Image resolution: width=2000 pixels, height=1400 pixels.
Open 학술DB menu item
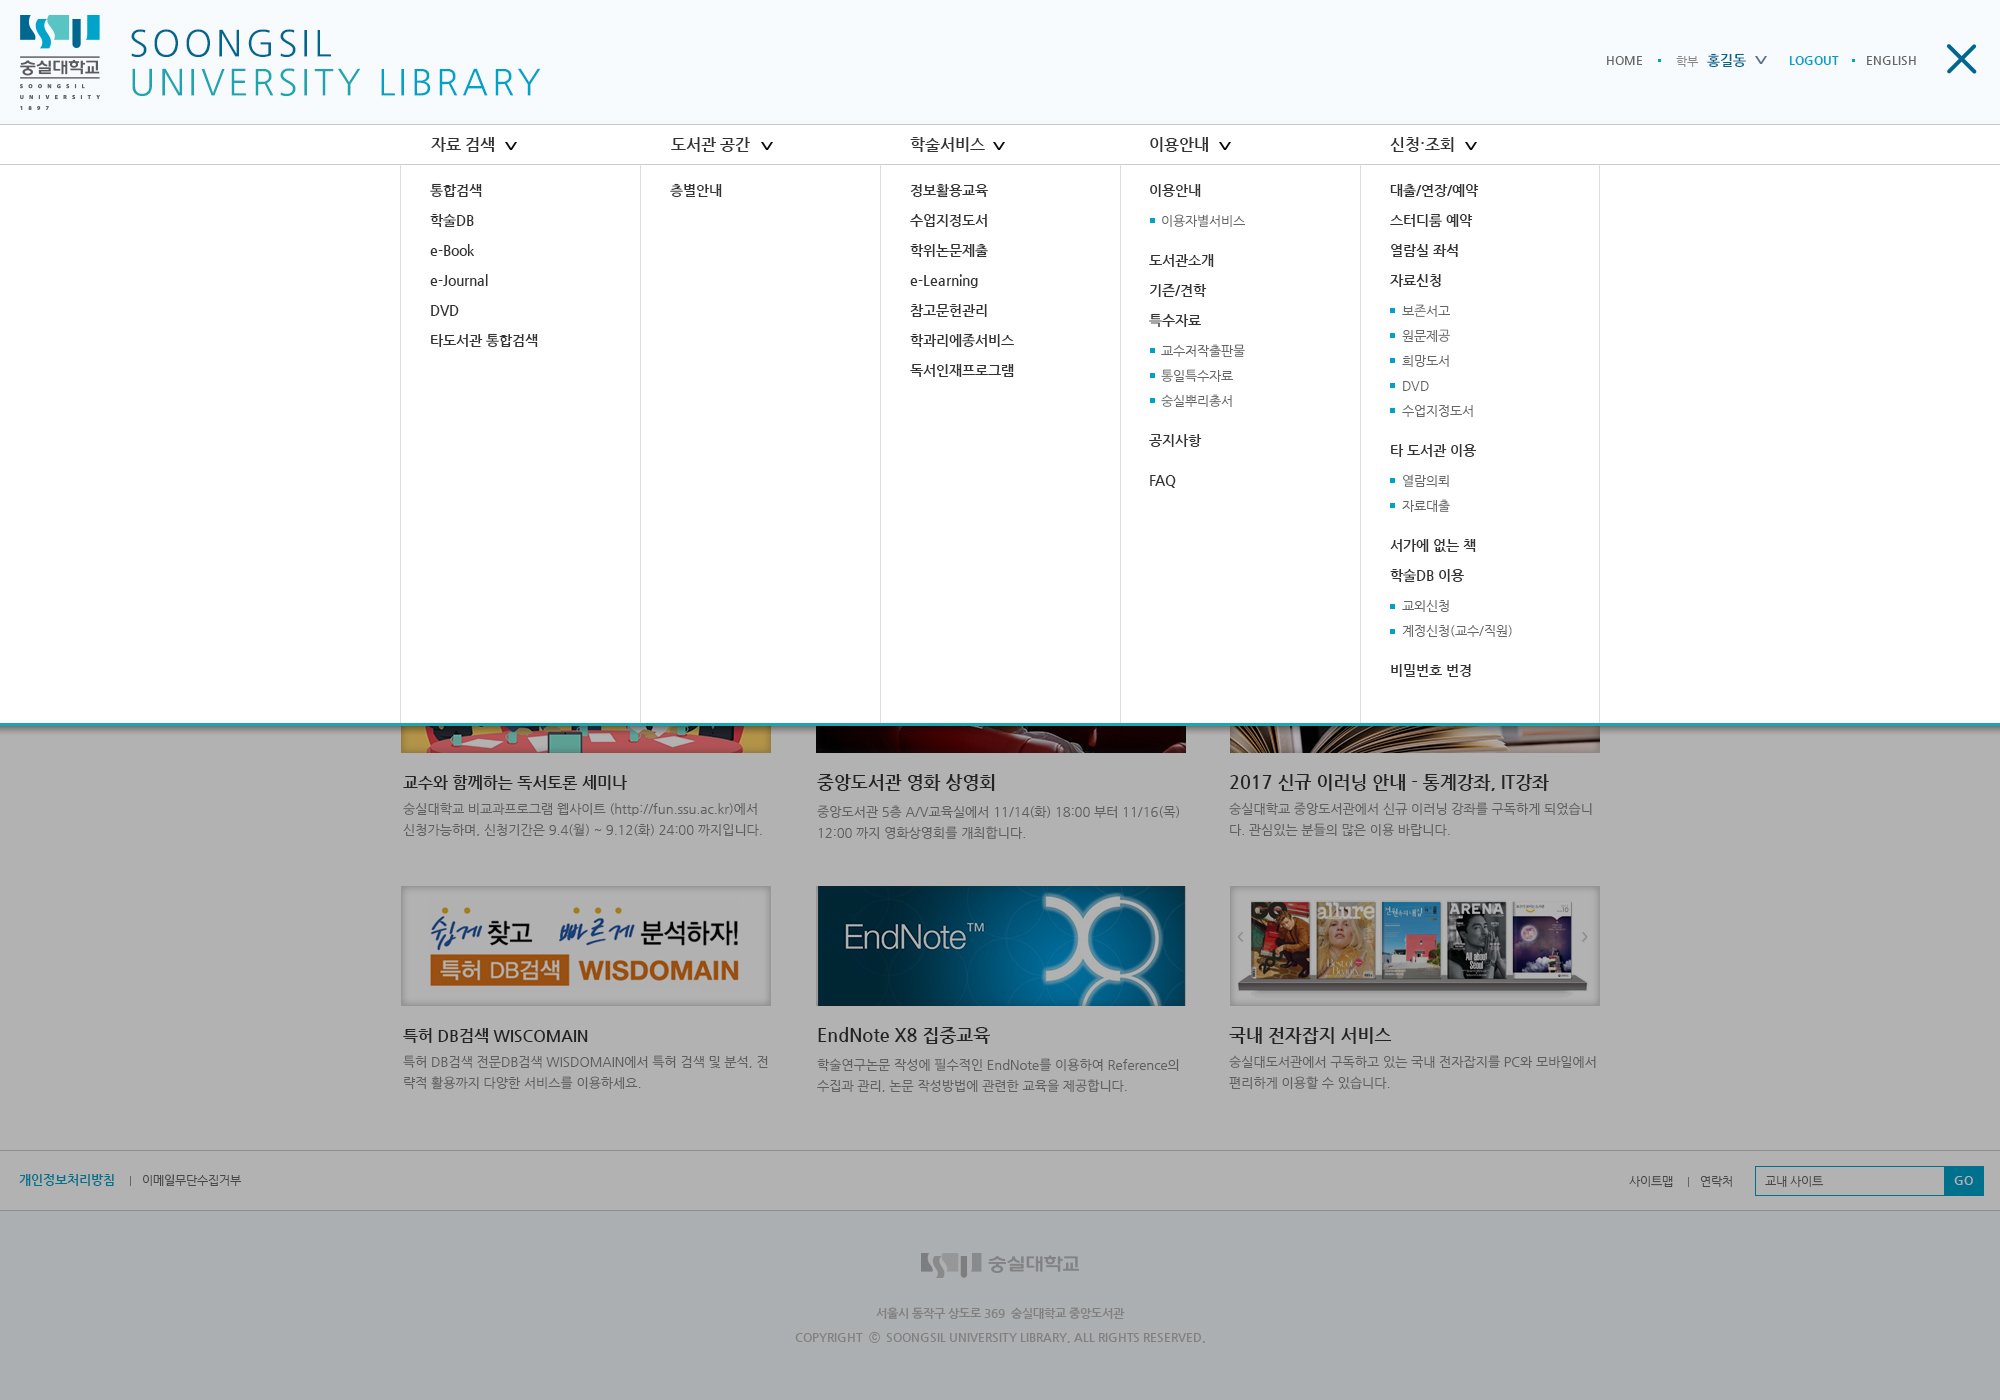[x=452, y=220]
